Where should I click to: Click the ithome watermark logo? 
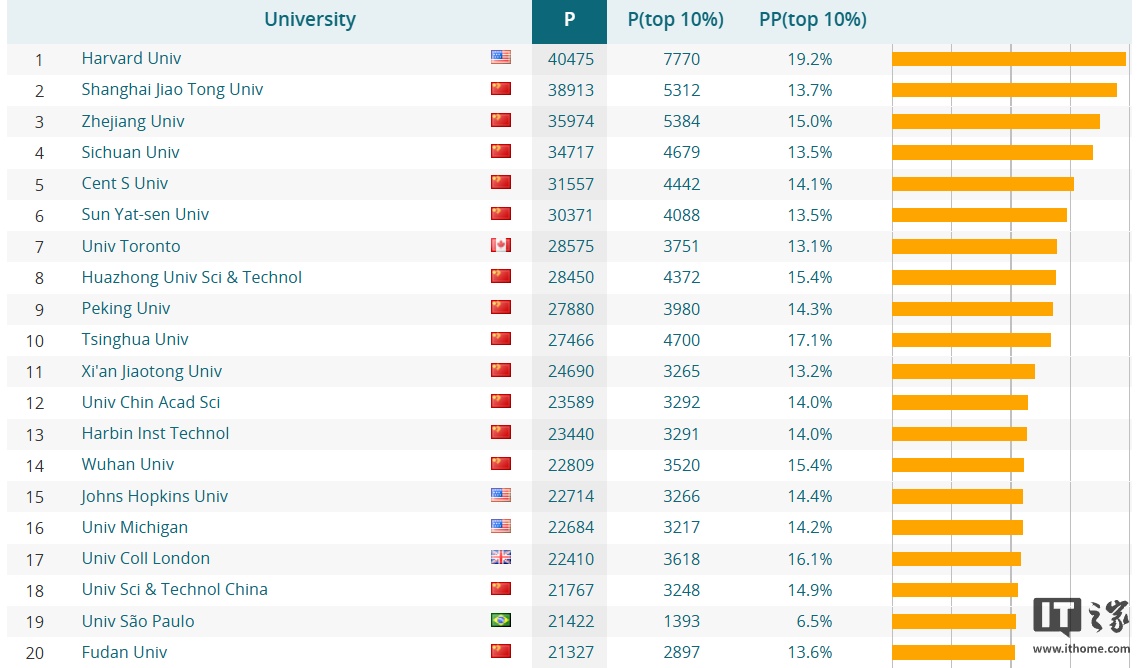click(1081, 626)
